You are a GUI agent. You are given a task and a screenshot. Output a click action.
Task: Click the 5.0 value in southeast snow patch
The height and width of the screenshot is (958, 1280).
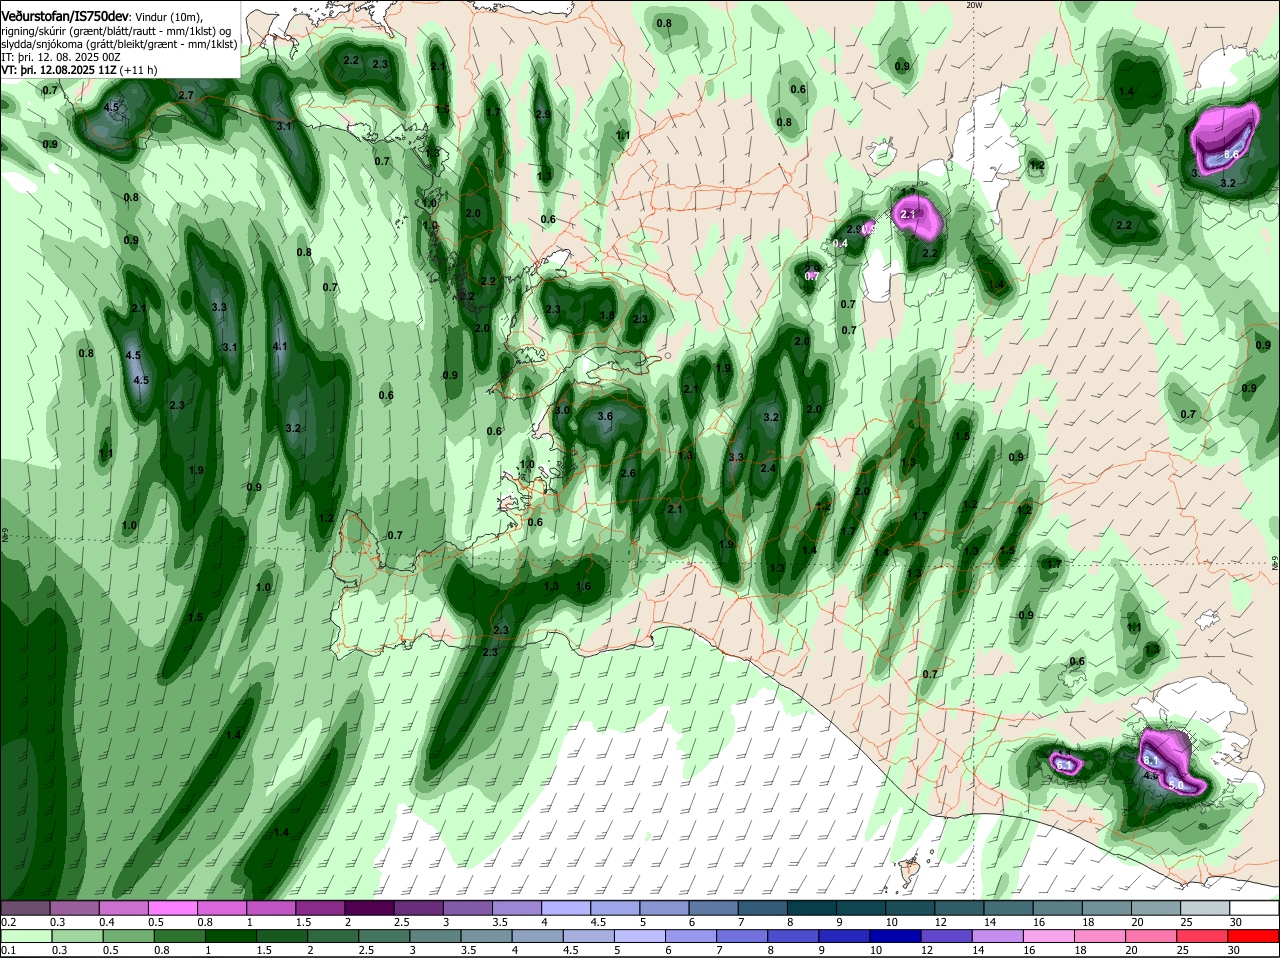click(x=1176, y=786)
